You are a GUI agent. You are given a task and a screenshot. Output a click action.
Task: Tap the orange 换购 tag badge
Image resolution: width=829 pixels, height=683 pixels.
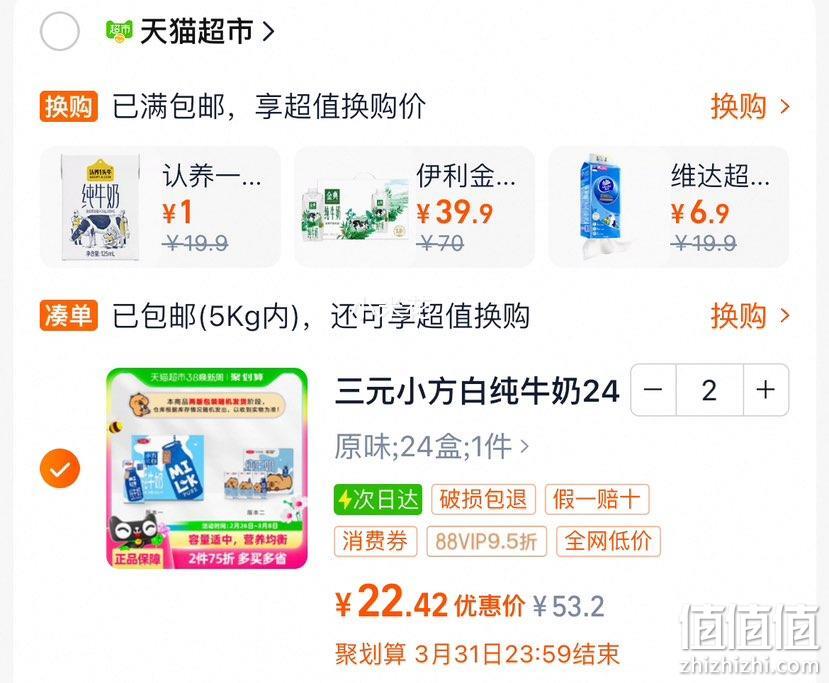[69, 107]
